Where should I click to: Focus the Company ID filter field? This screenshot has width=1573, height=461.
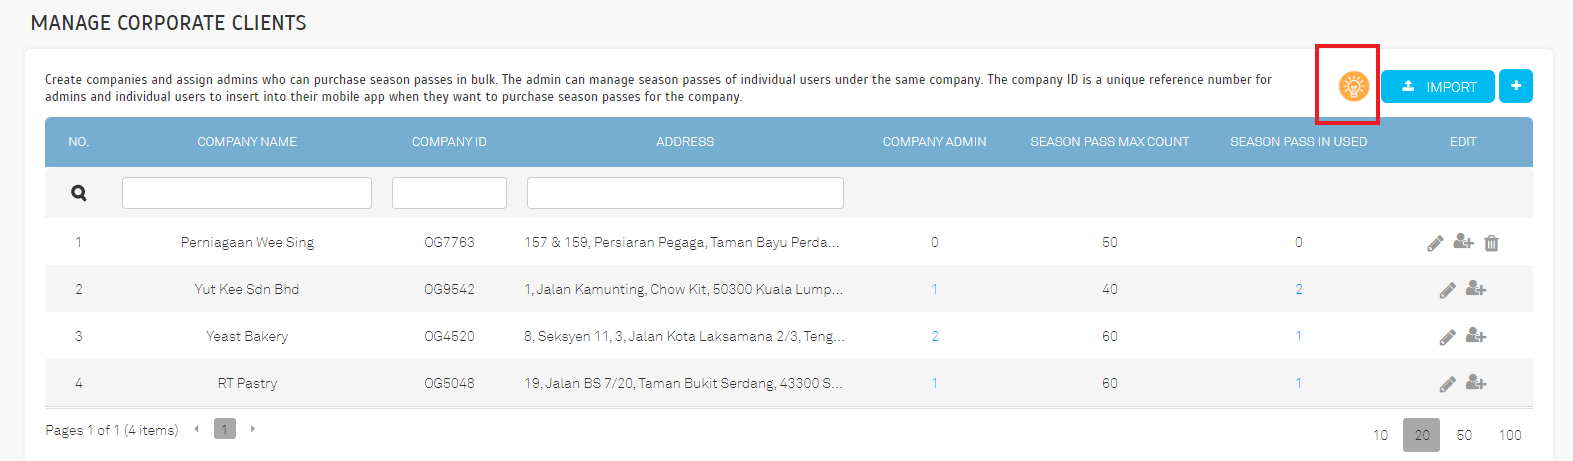[449, 193]
